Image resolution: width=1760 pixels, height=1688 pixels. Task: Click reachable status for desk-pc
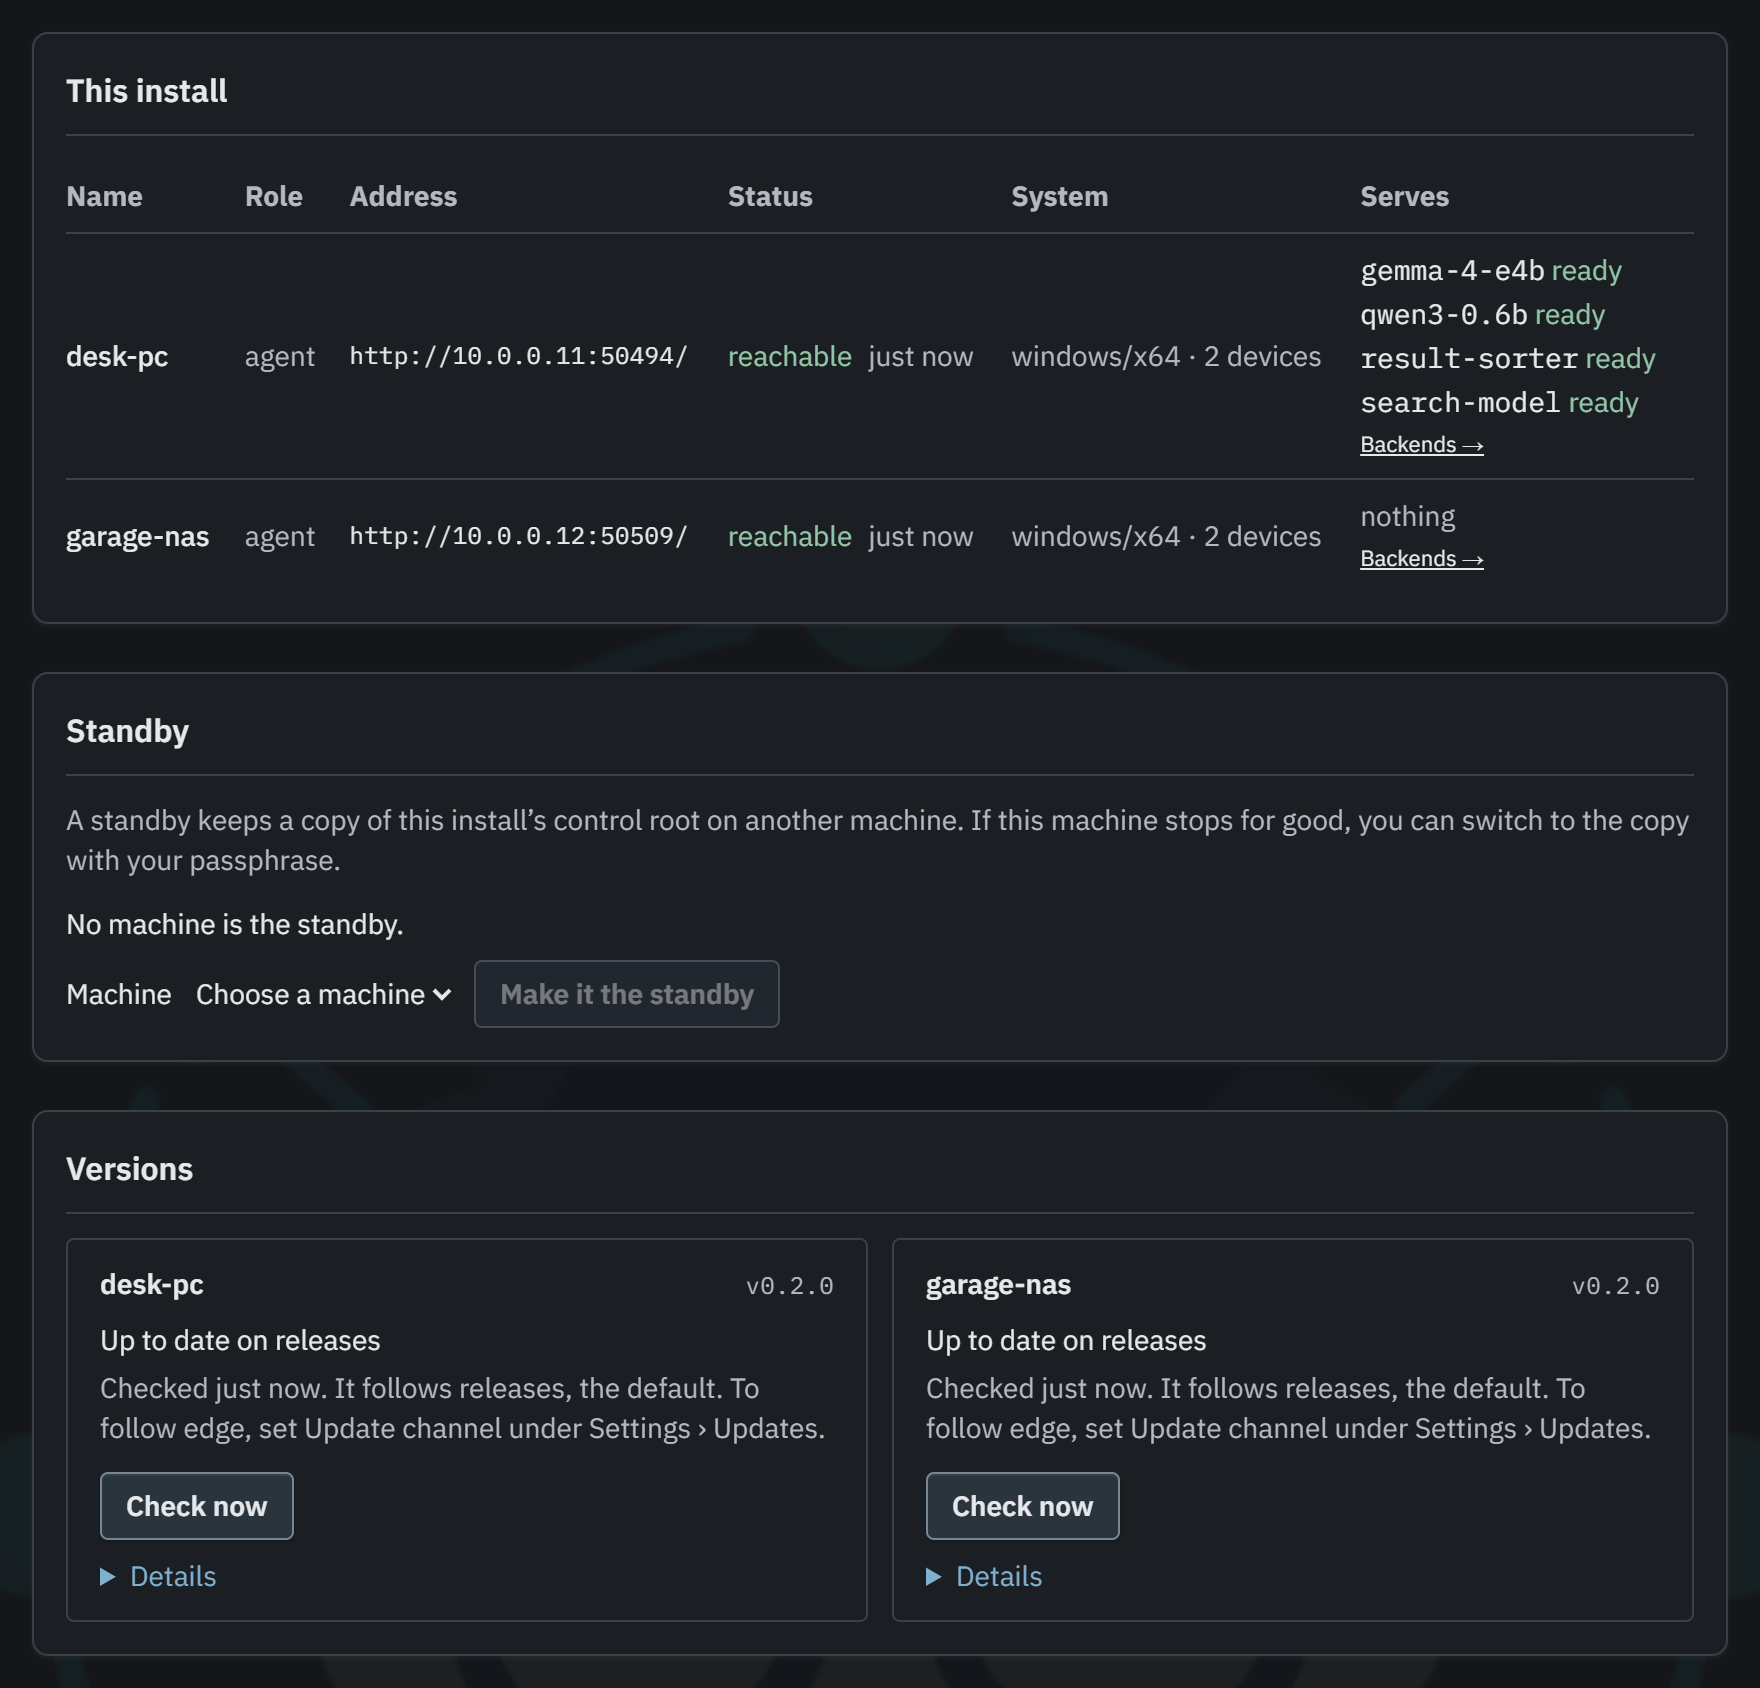tap(790, 356)
